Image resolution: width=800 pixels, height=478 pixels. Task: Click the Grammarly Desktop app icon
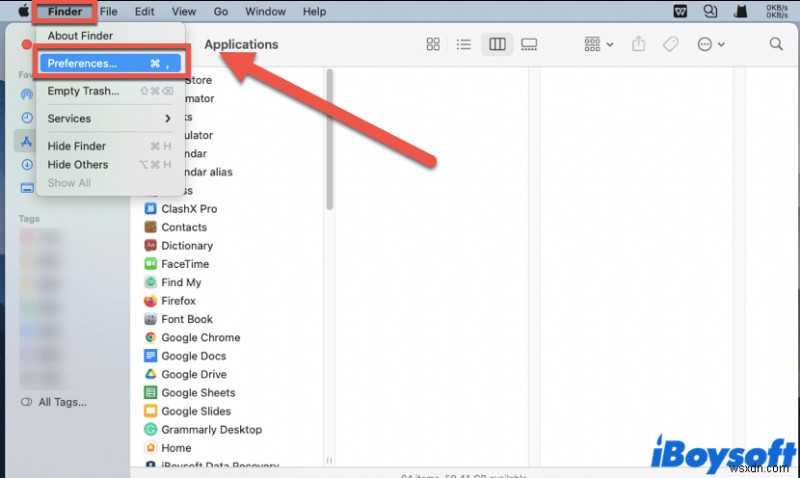click(150, 430)
